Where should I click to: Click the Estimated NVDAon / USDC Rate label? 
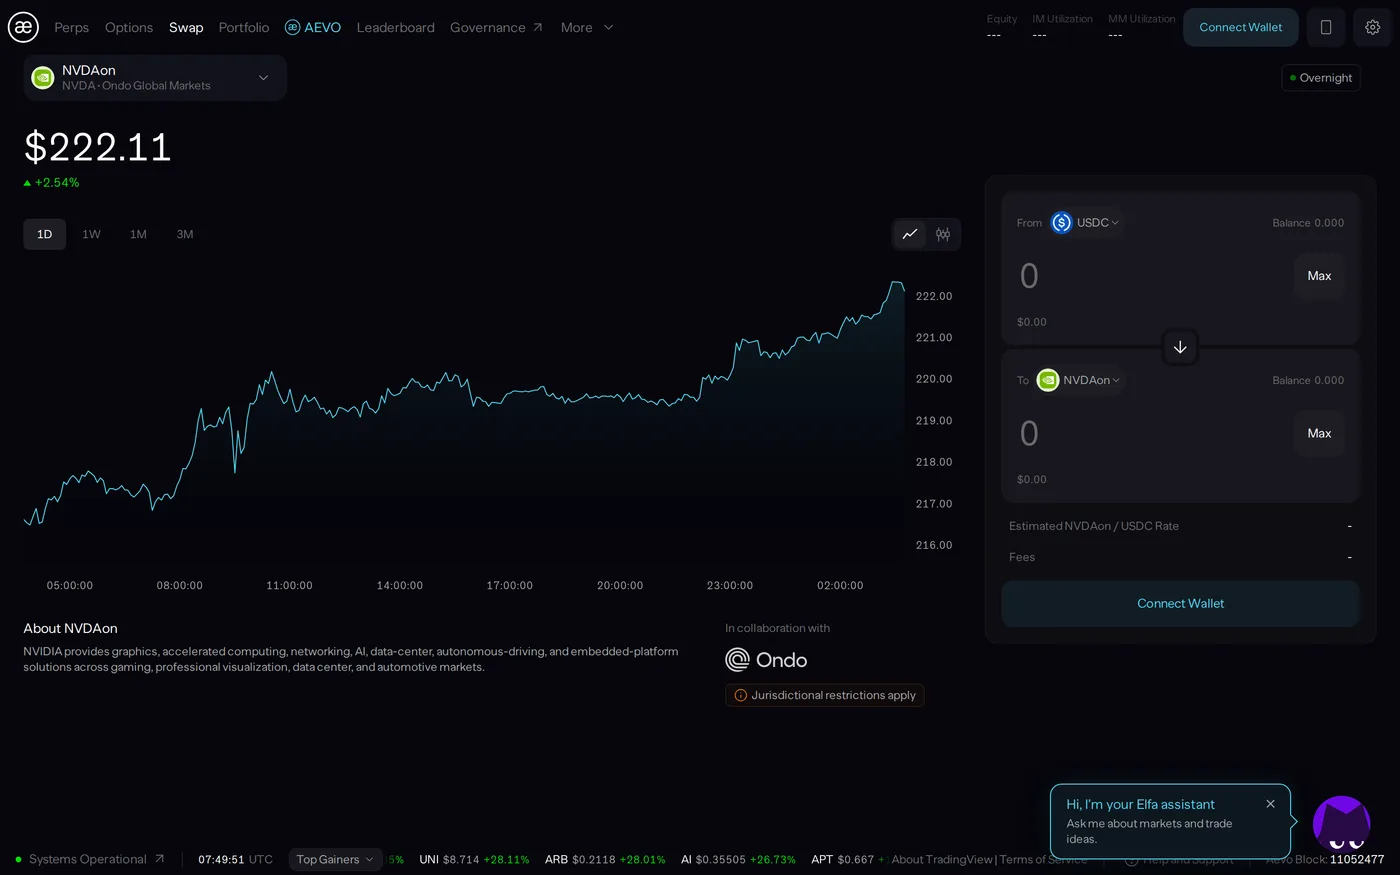click(1094, 526)
